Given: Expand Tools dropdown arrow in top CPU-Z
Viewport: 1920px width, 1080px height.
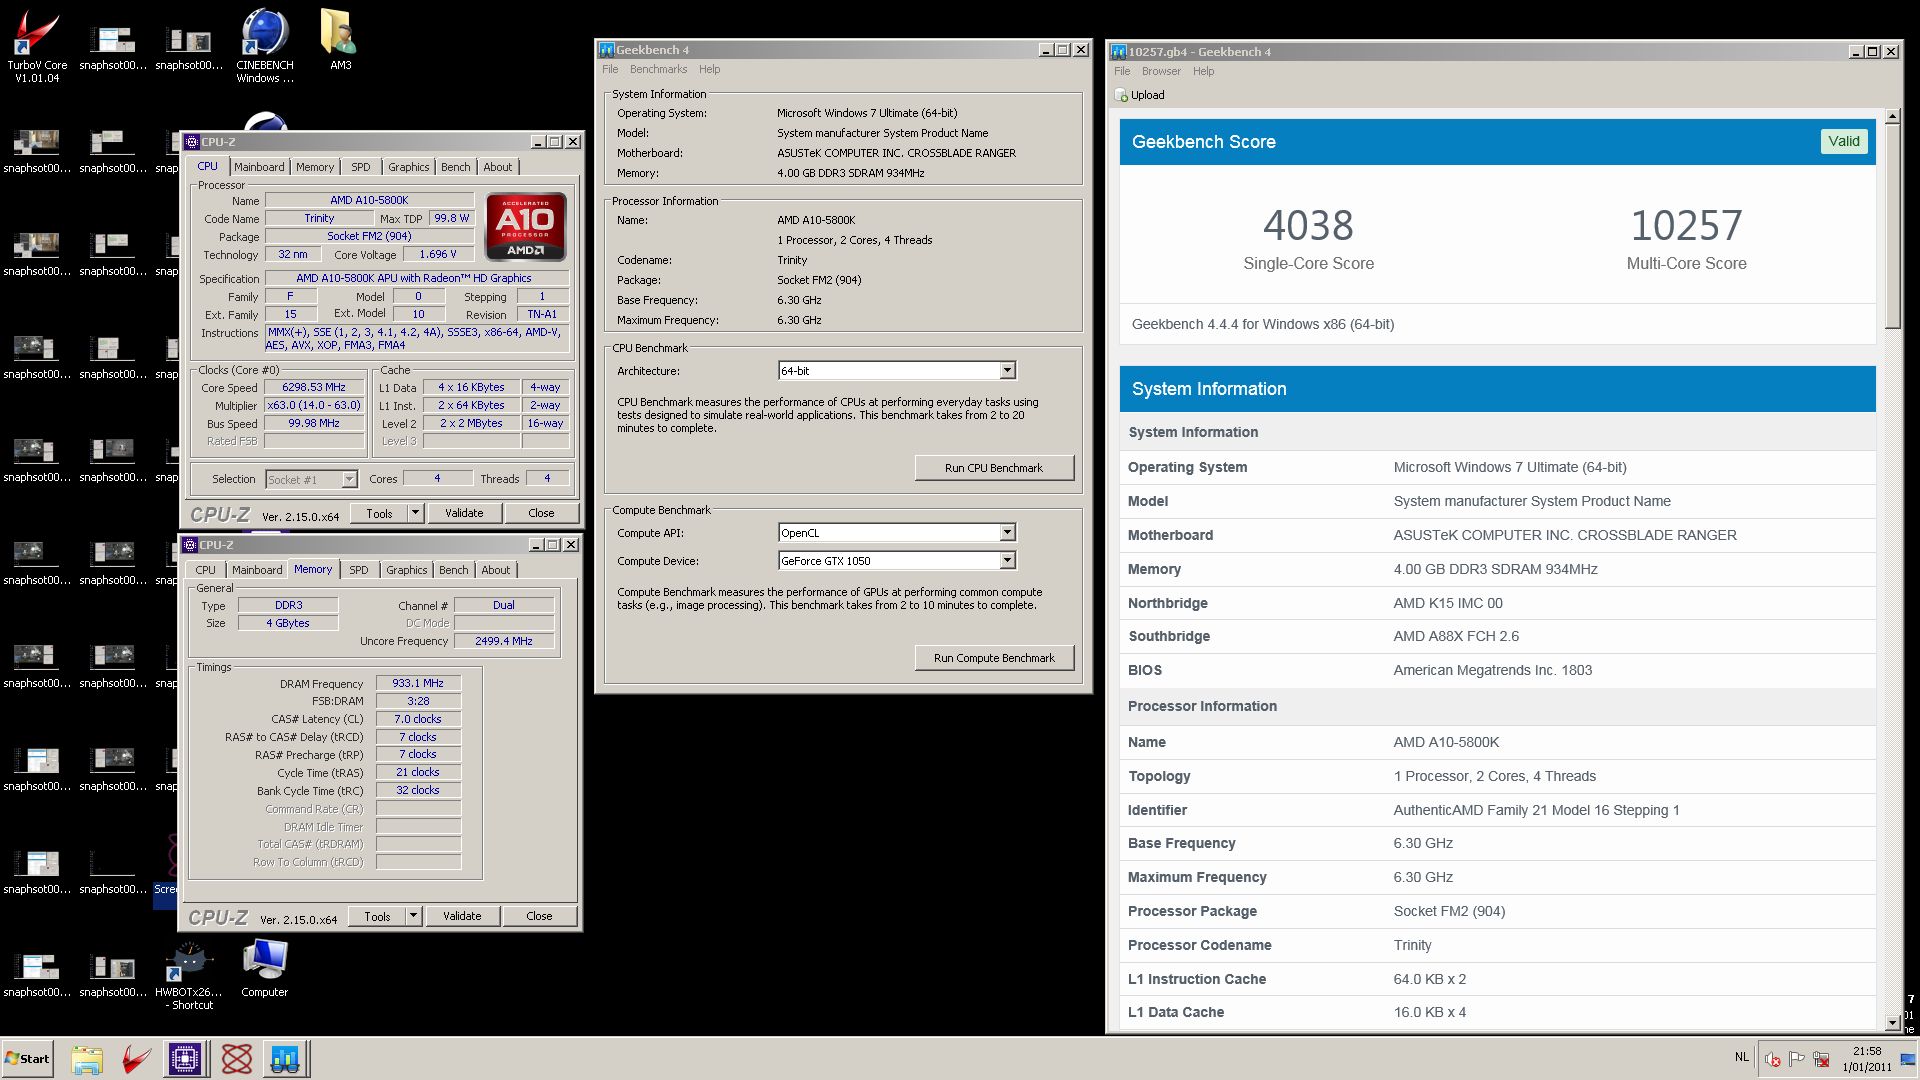Looking at the screenshot, I should 415,513.
